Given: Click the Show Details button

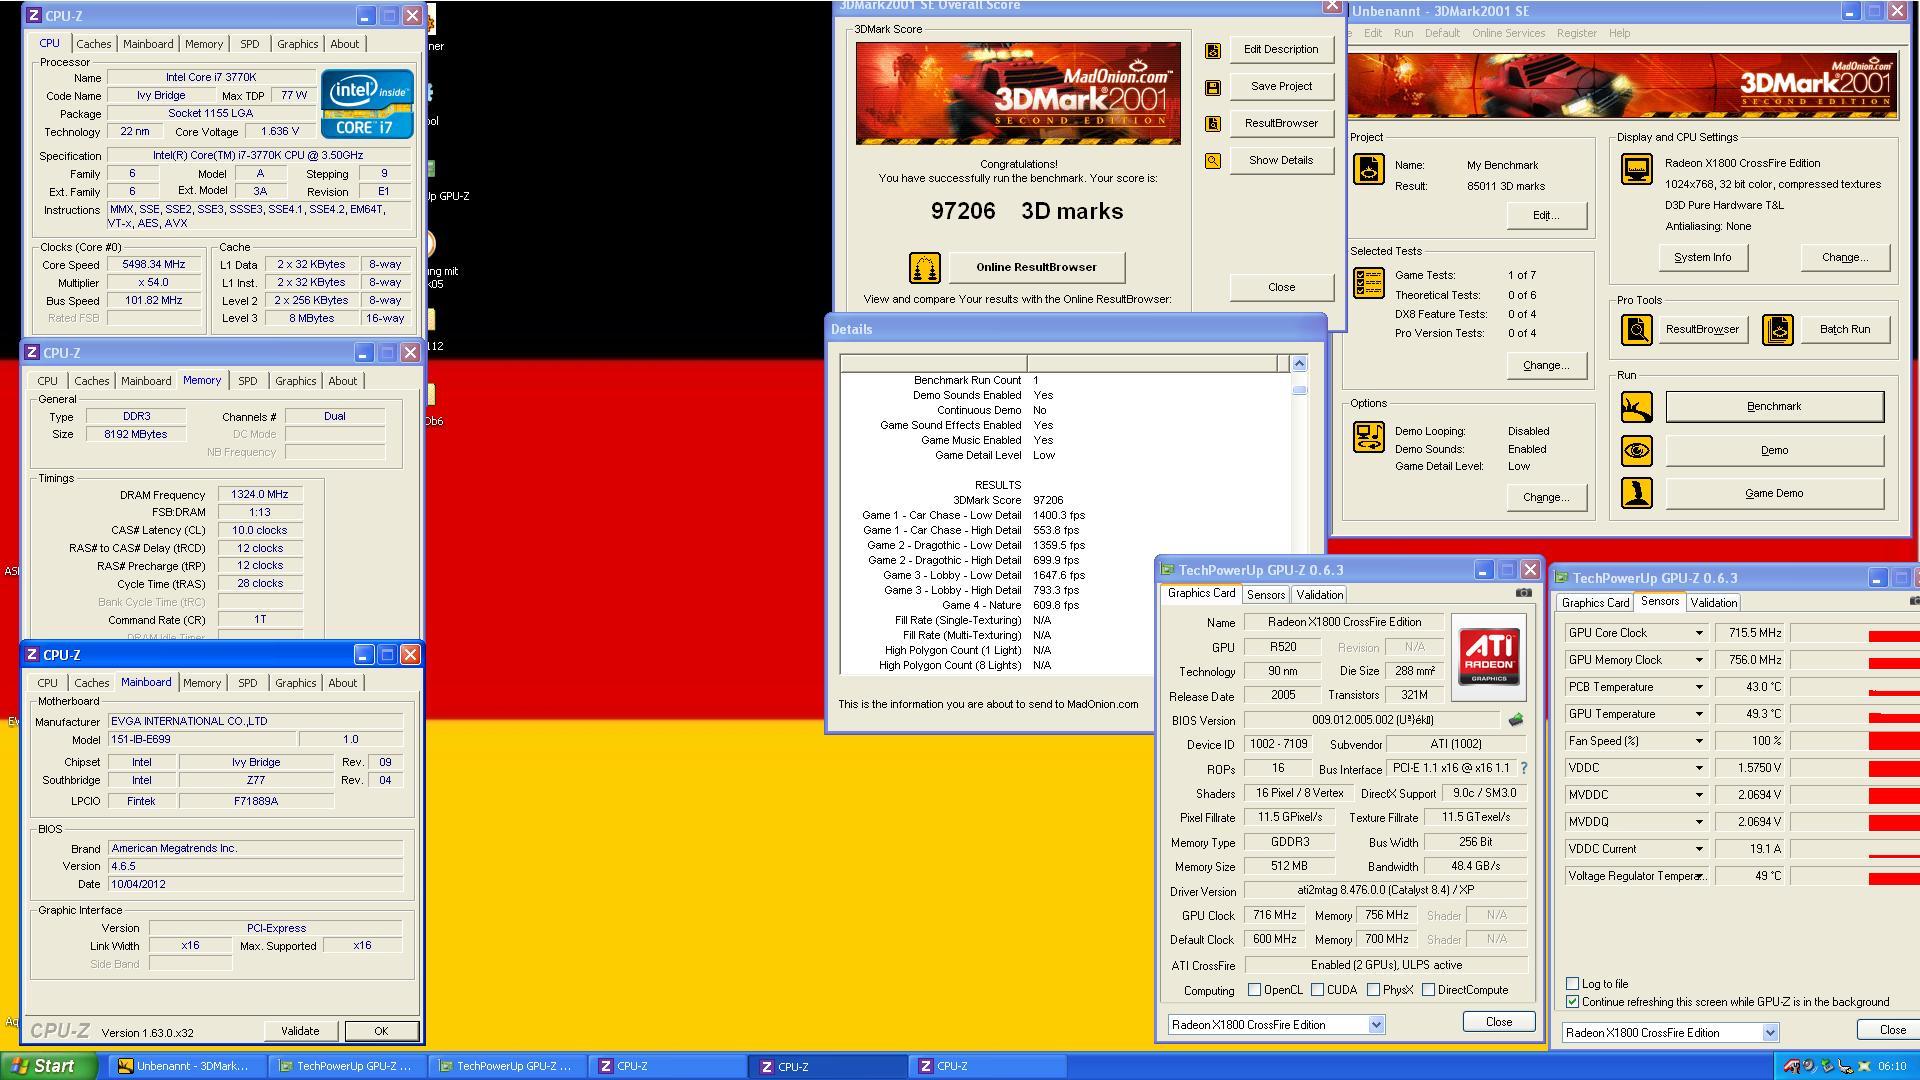Looking at the screenshot, I should [1281, 161].
